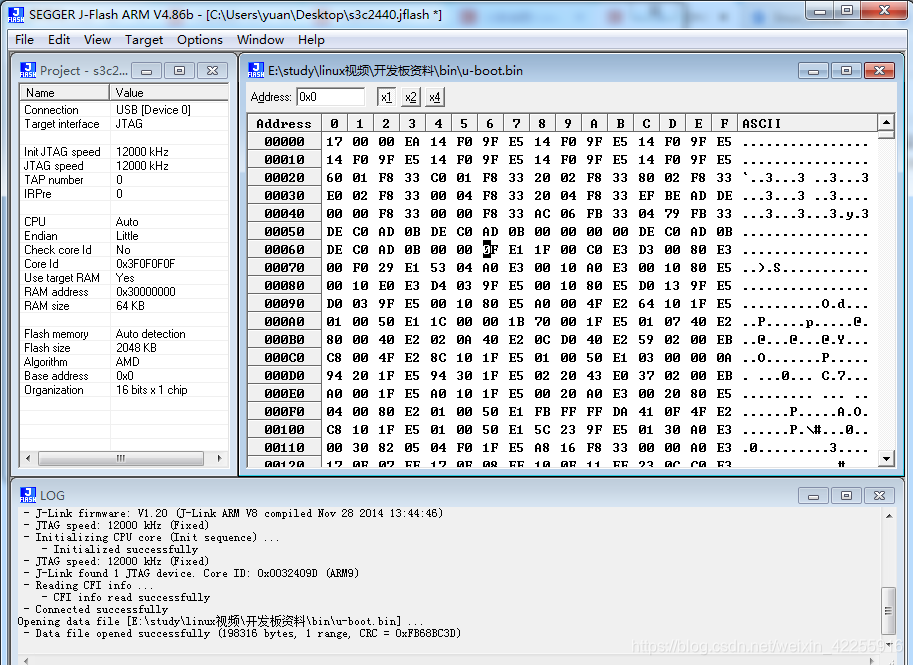Click the Project panel horizontal scrollbar thumb
Image resolution: width=913 pixels, height=665 pixels.
point(121,458)
